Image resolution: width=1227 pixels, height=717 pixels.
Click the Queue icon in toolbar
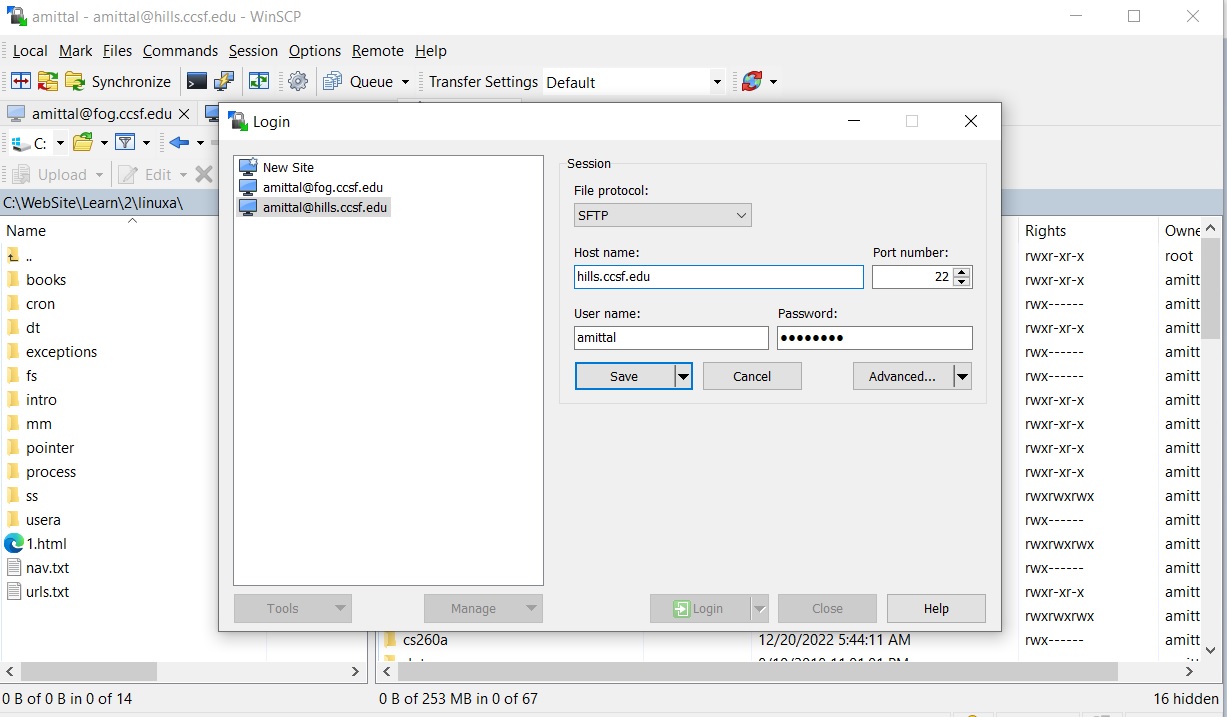(333, 82)
